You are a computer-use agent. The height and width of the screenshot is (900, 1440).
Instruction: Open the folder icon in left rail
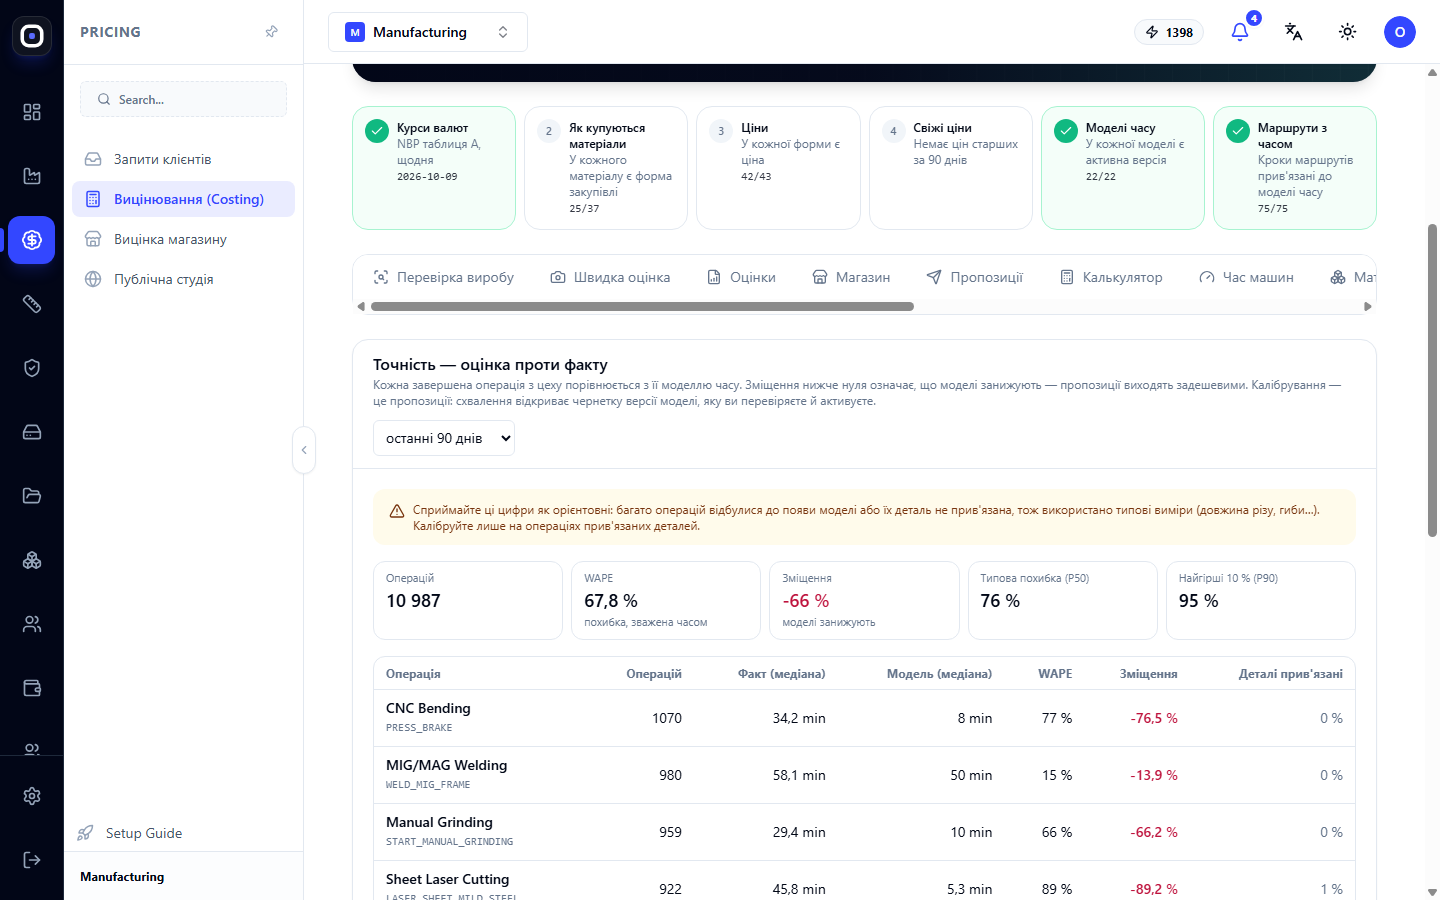[32, 496]
